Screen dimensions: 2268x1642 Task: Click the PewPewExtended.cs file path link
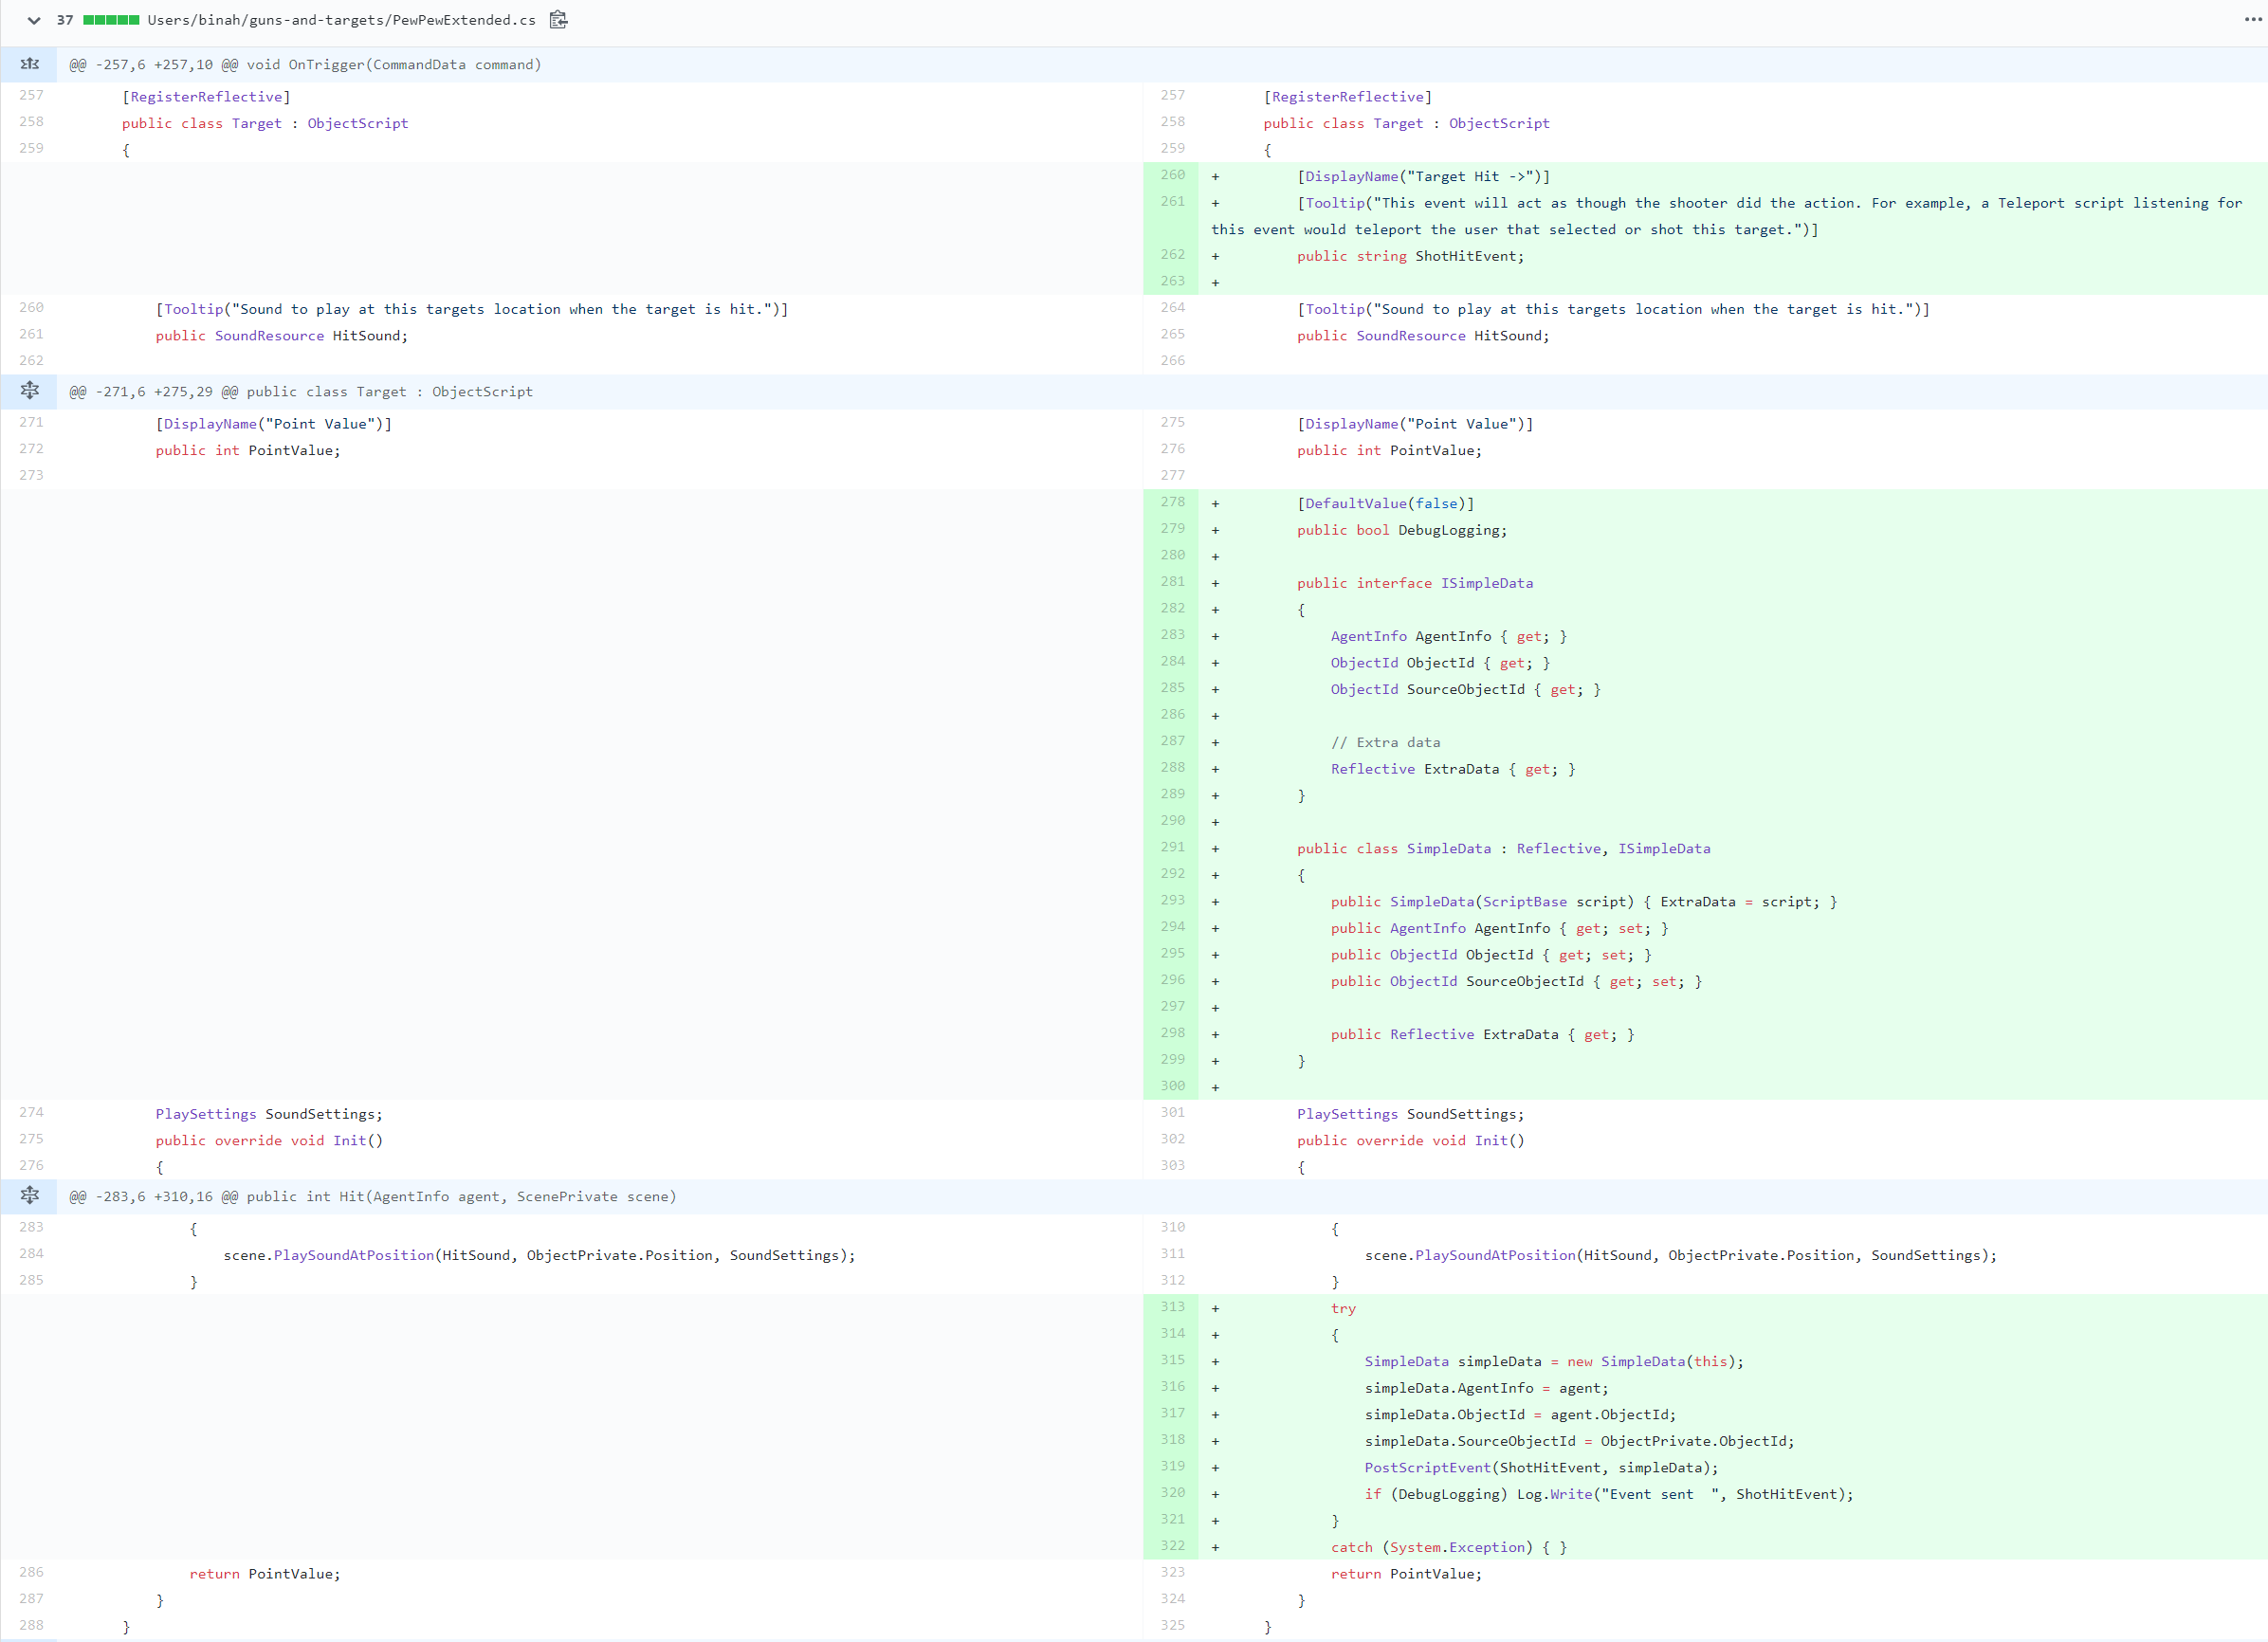pos(341,20)
